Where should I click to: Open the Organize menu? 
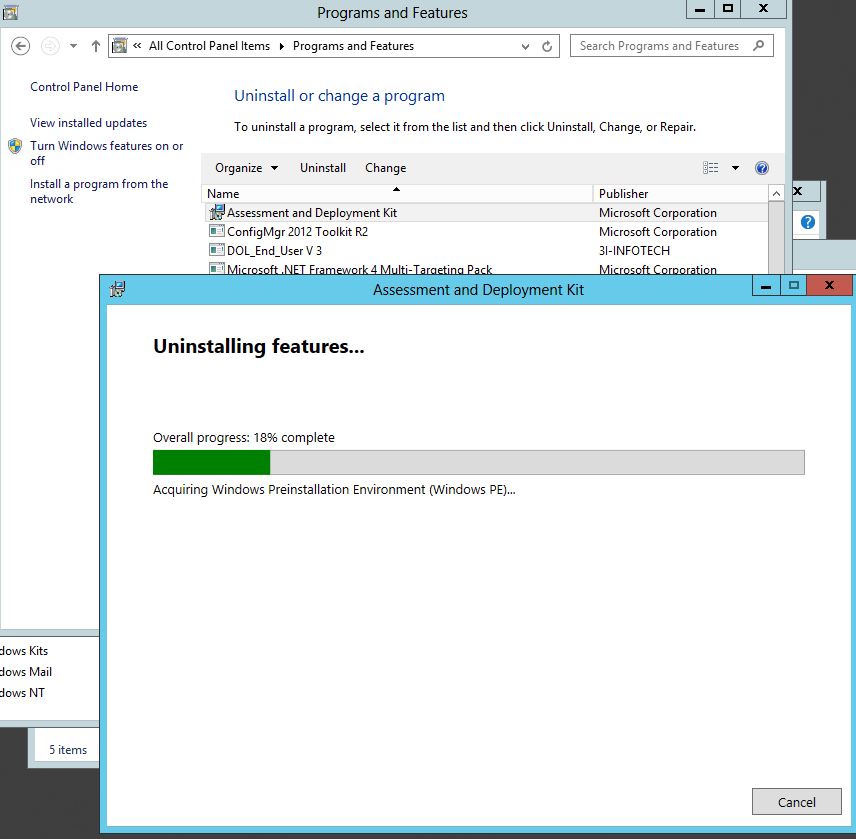pos(246,168)
